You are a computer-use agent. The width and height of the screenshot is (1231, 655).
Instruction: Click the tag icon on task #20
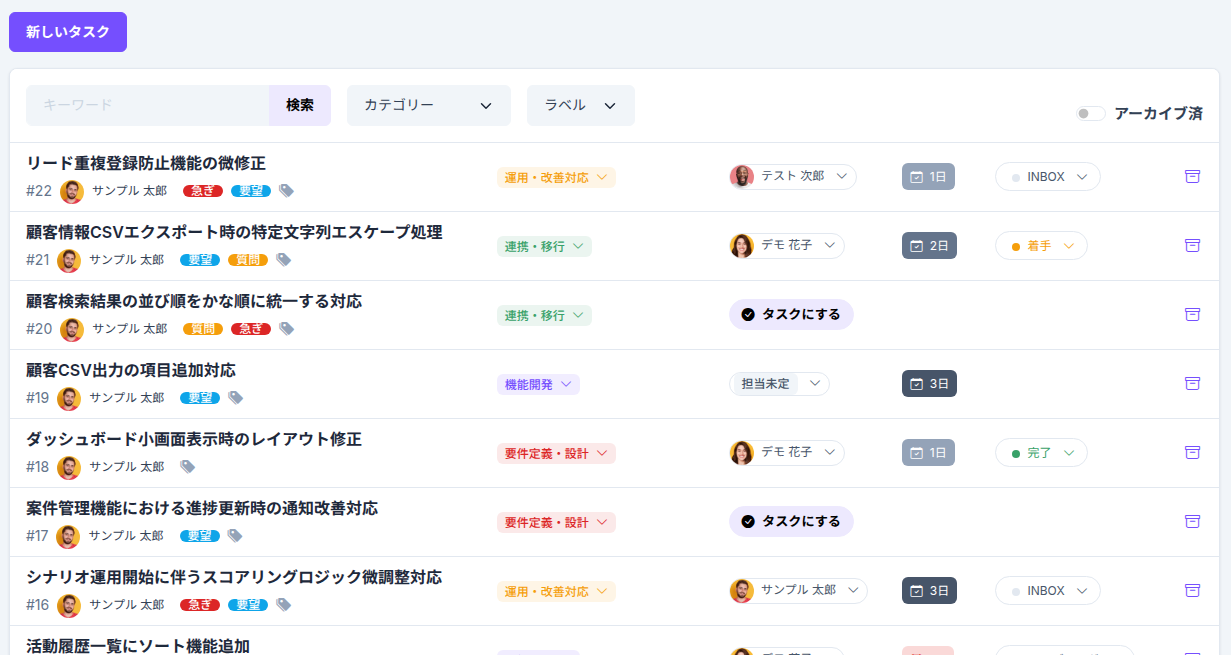286,328
